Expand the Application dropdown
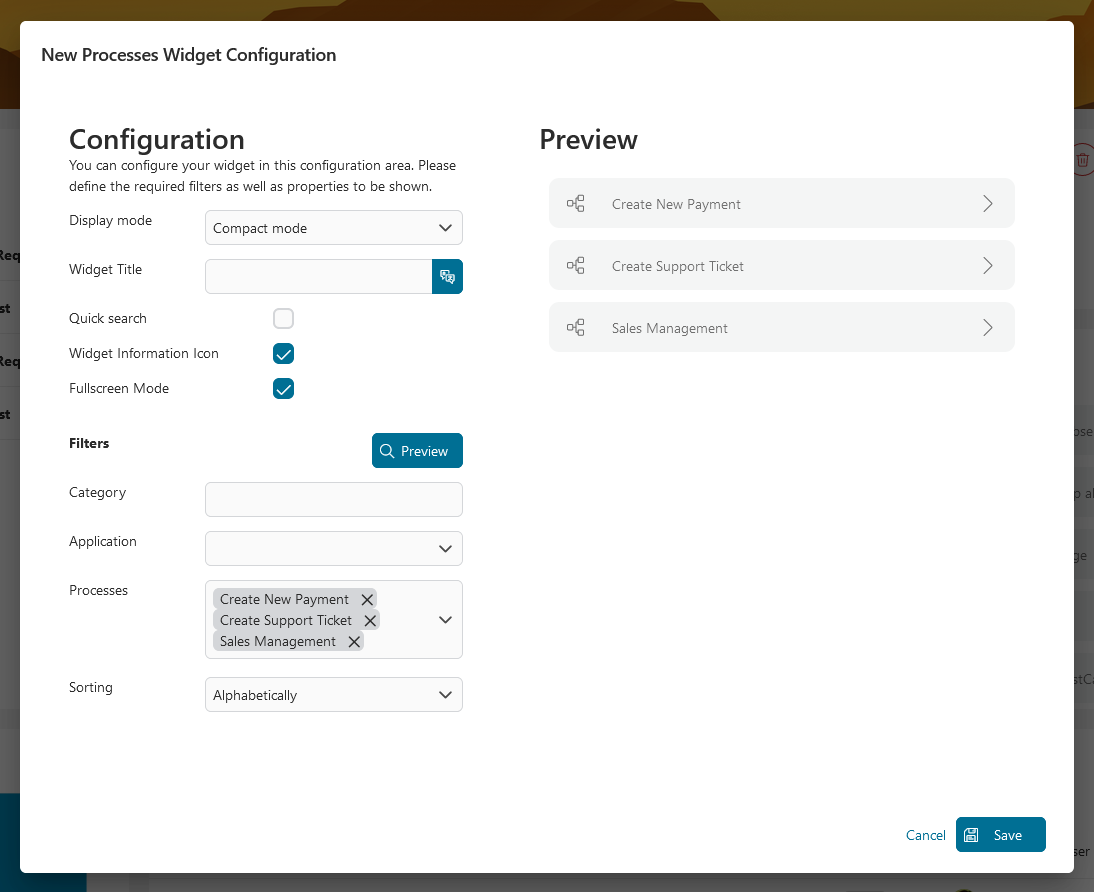Image resolution: width=1094 pixels, height=892 pixels. [x=334, y=549]
